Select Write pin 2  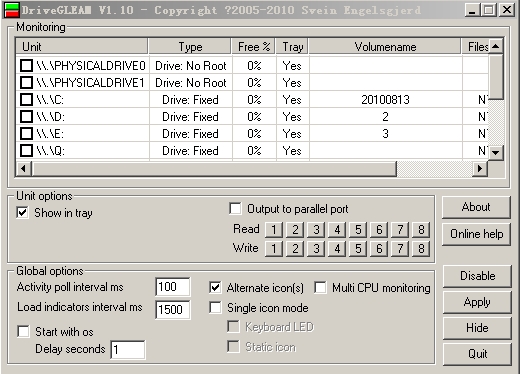295,249
